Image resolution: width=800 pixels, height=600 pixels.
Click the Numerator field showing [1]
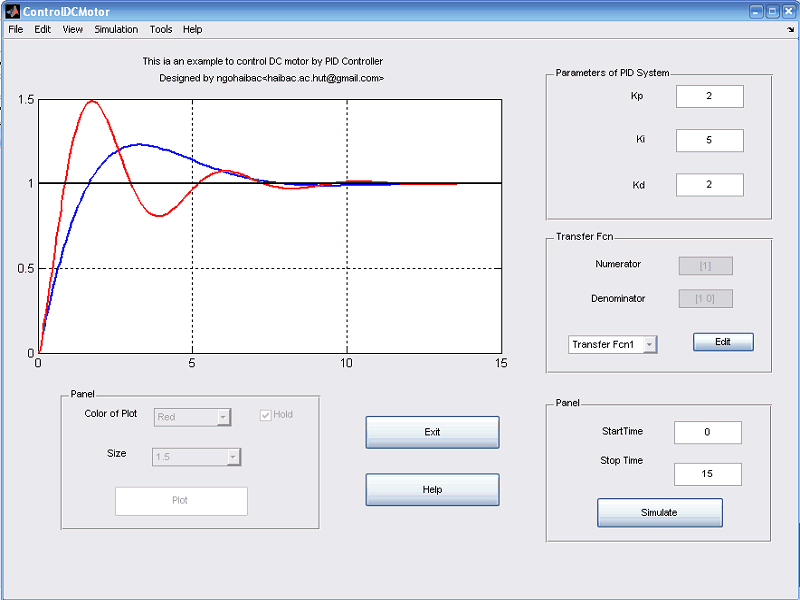click(x=706, y=266)
